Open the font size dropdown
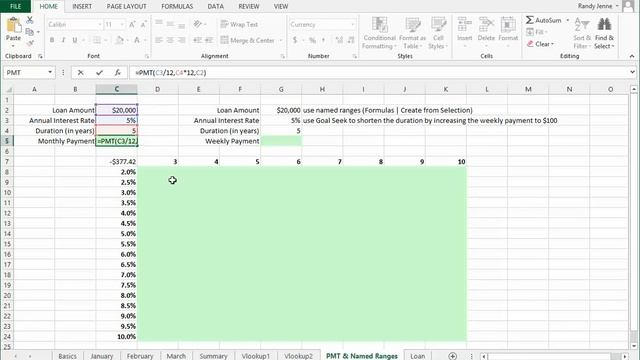The height and width of the screenshot is (360, 640). click(x=122, y=24)
